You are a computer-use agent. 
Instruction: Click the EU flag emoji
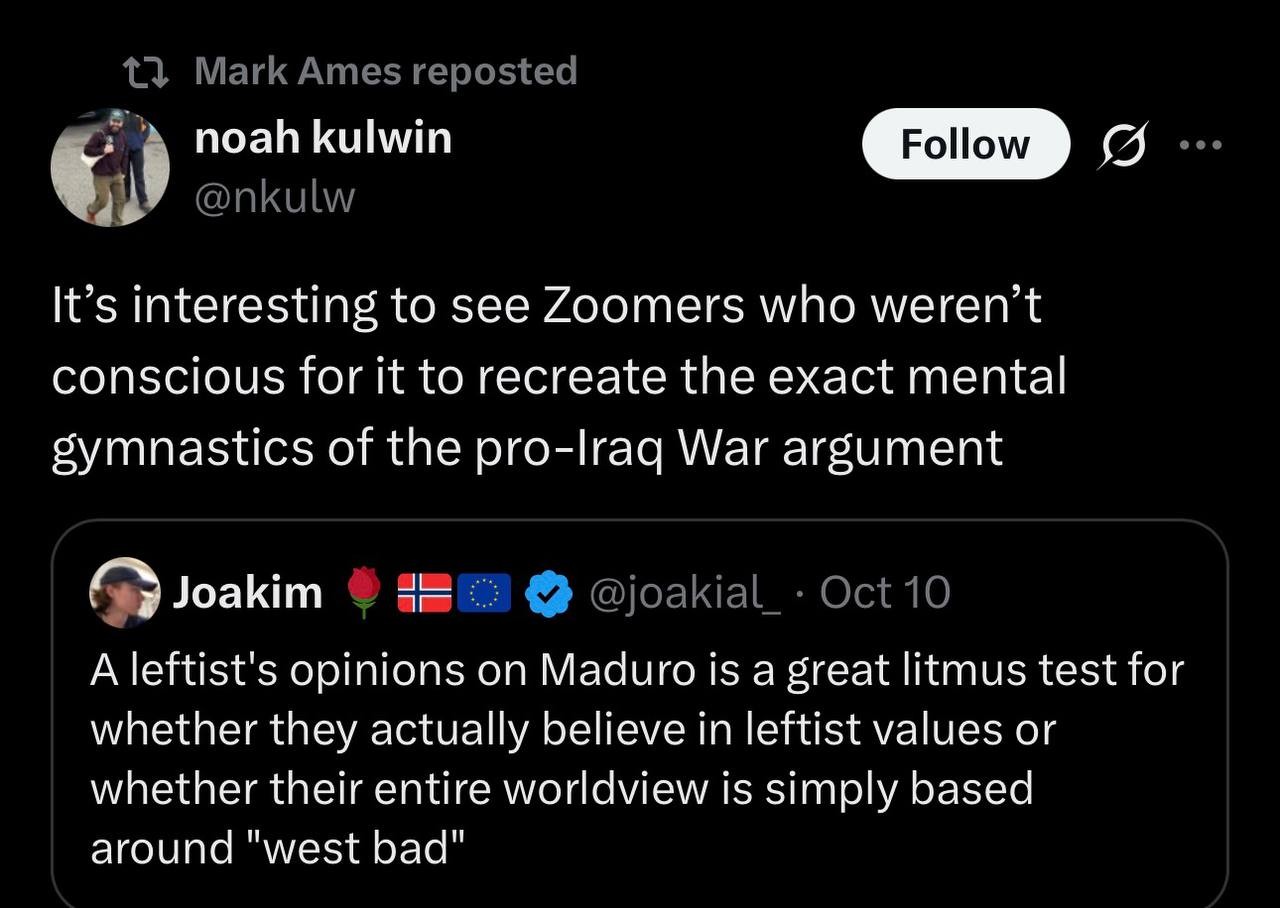click(x=485, y=593)
